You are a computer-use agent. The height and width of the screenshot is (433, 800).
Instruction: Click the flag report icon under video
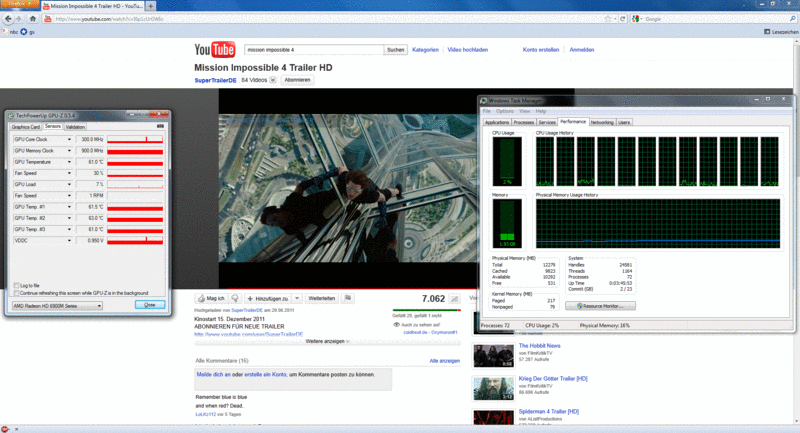[348, 298]
